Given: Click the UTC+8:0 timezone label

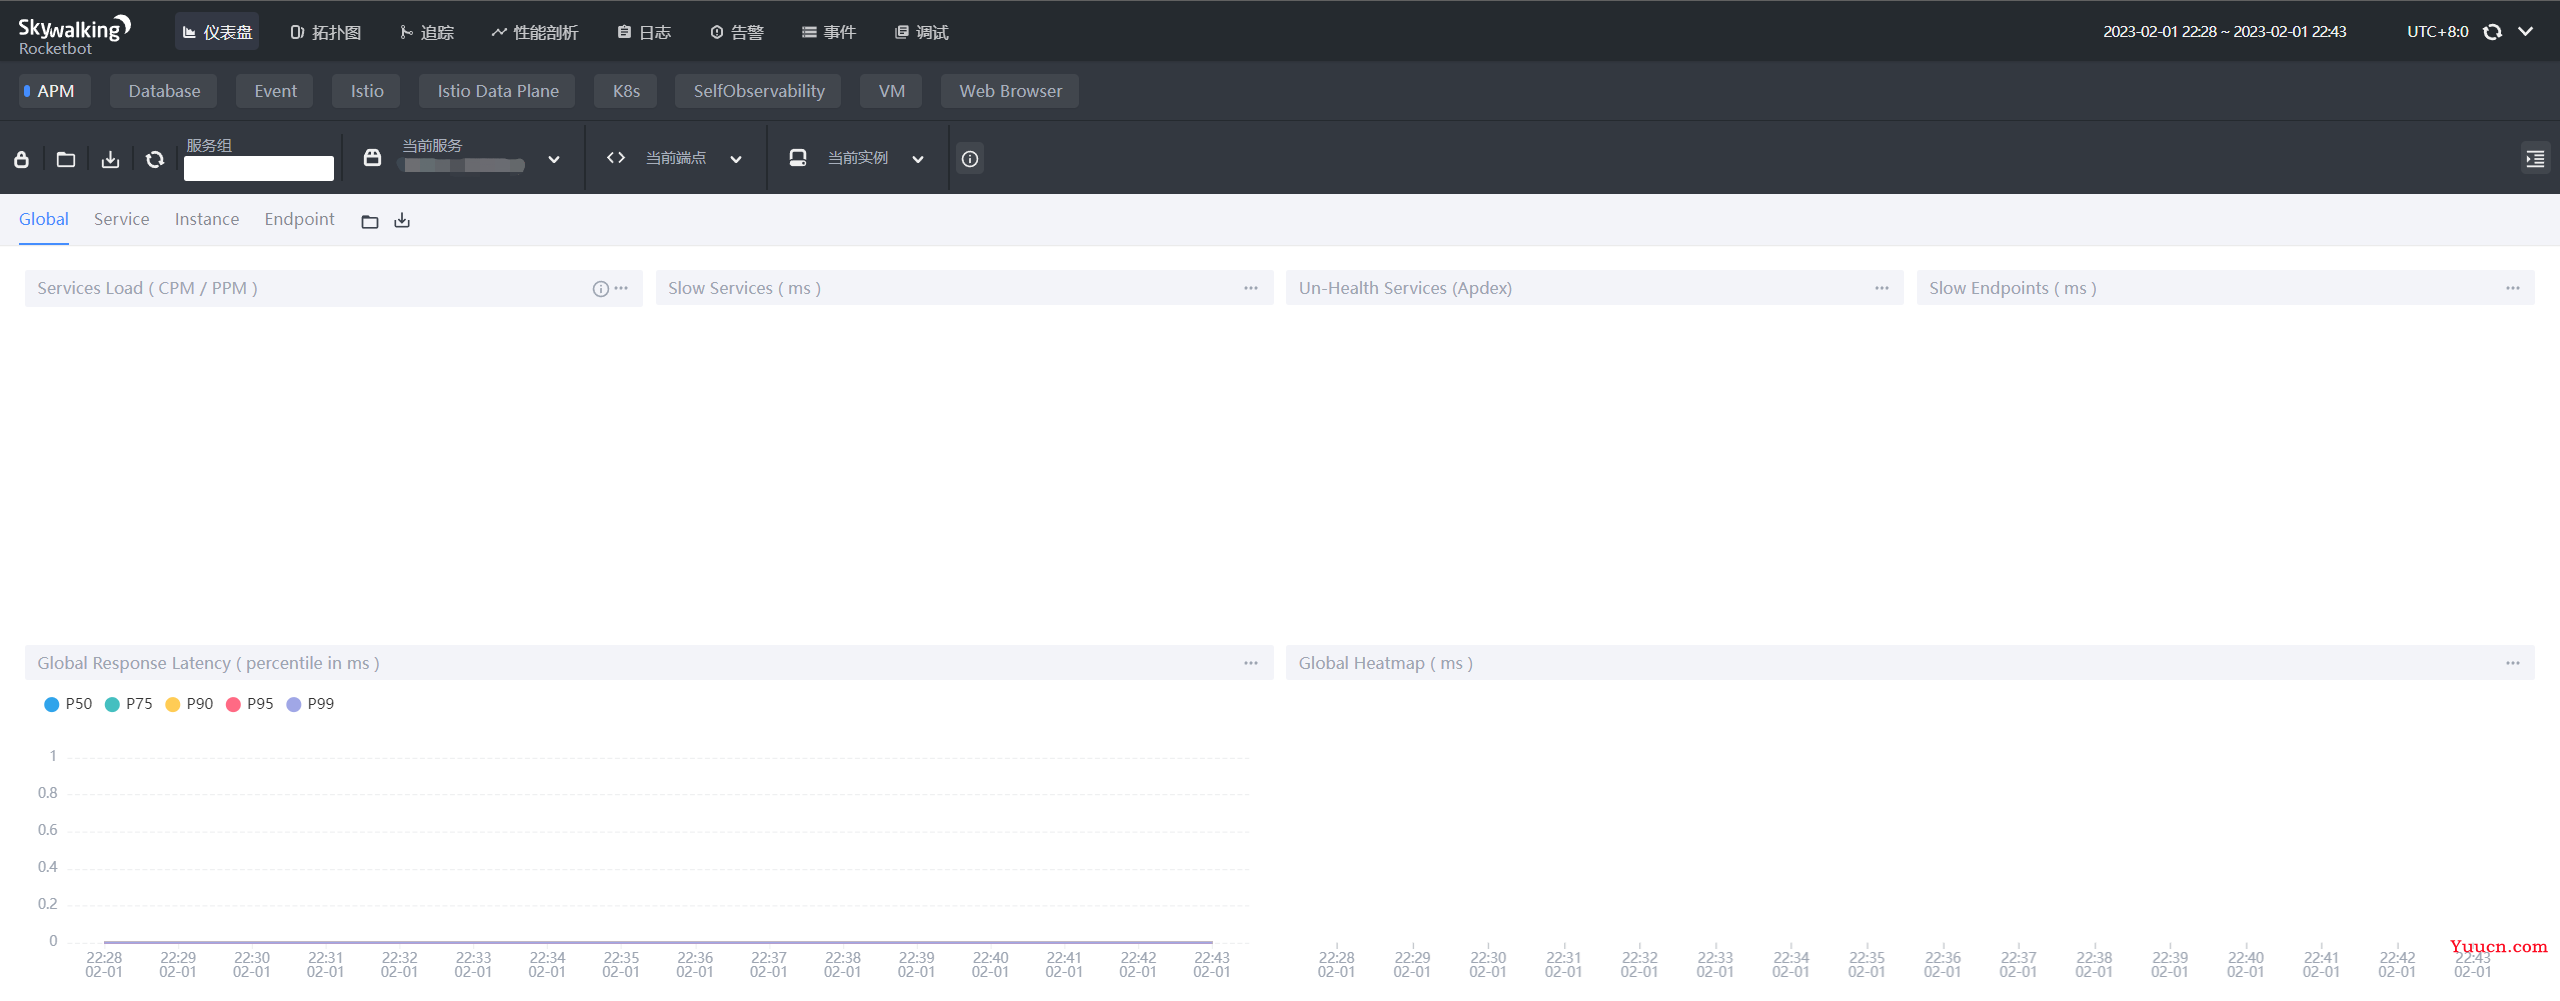Looking at the screenshot, I should [2437, 32].
